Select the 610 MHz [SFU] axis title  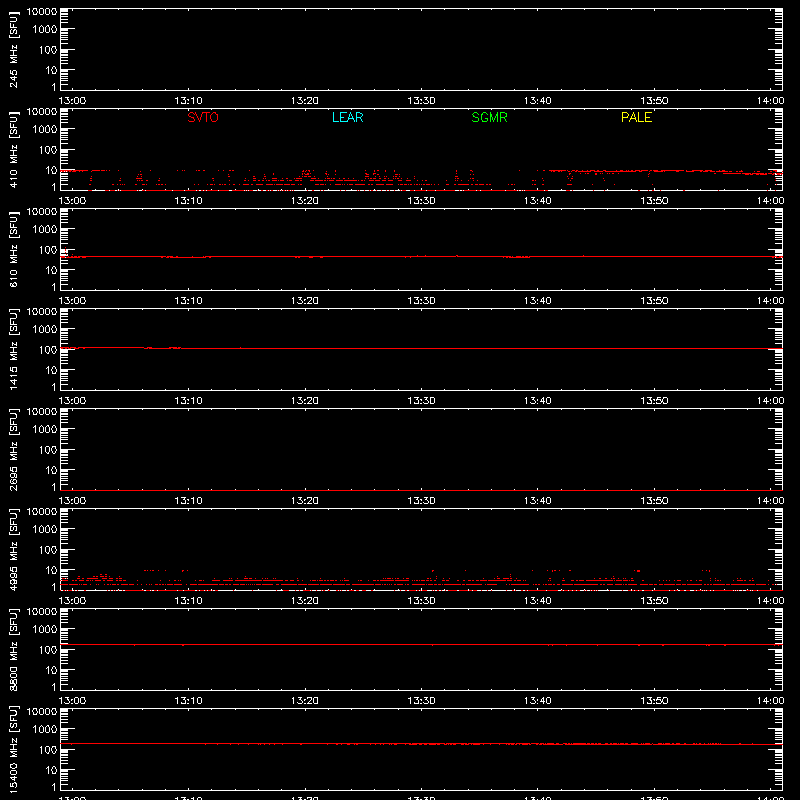[13, 249]
